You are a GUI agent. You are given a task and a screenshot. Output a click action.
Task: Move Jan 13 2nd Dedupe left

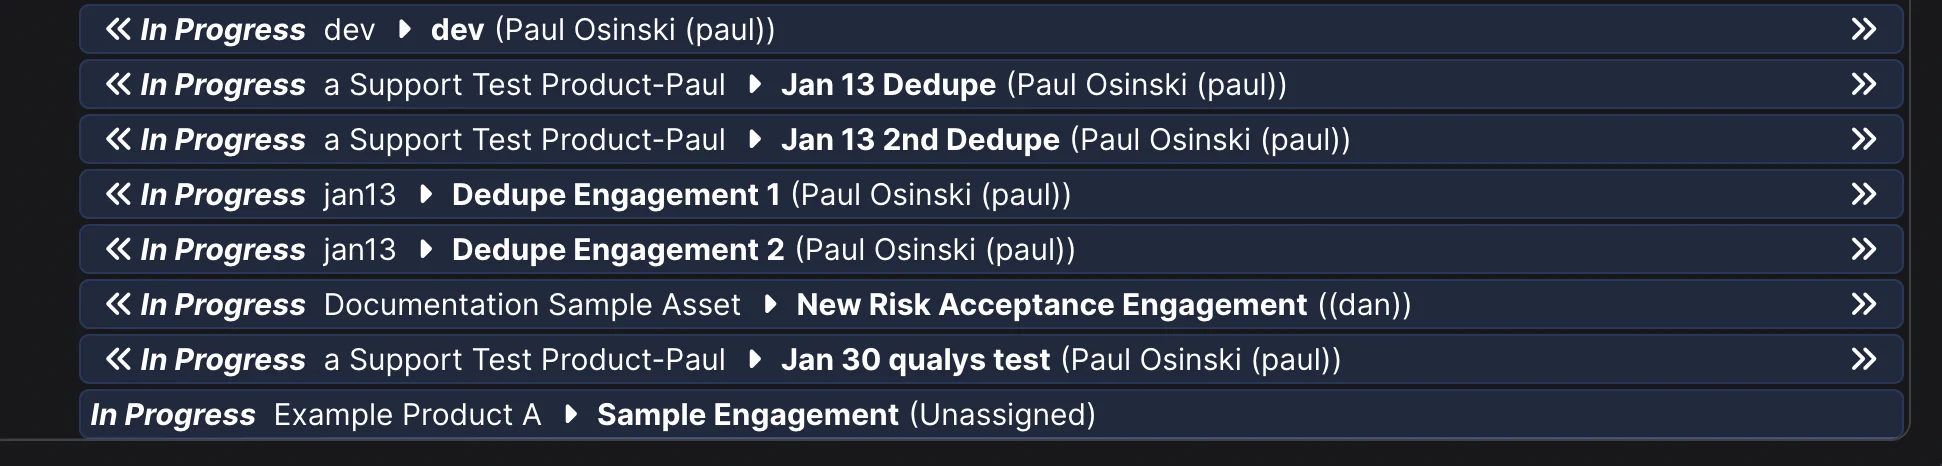pos(118,140)
